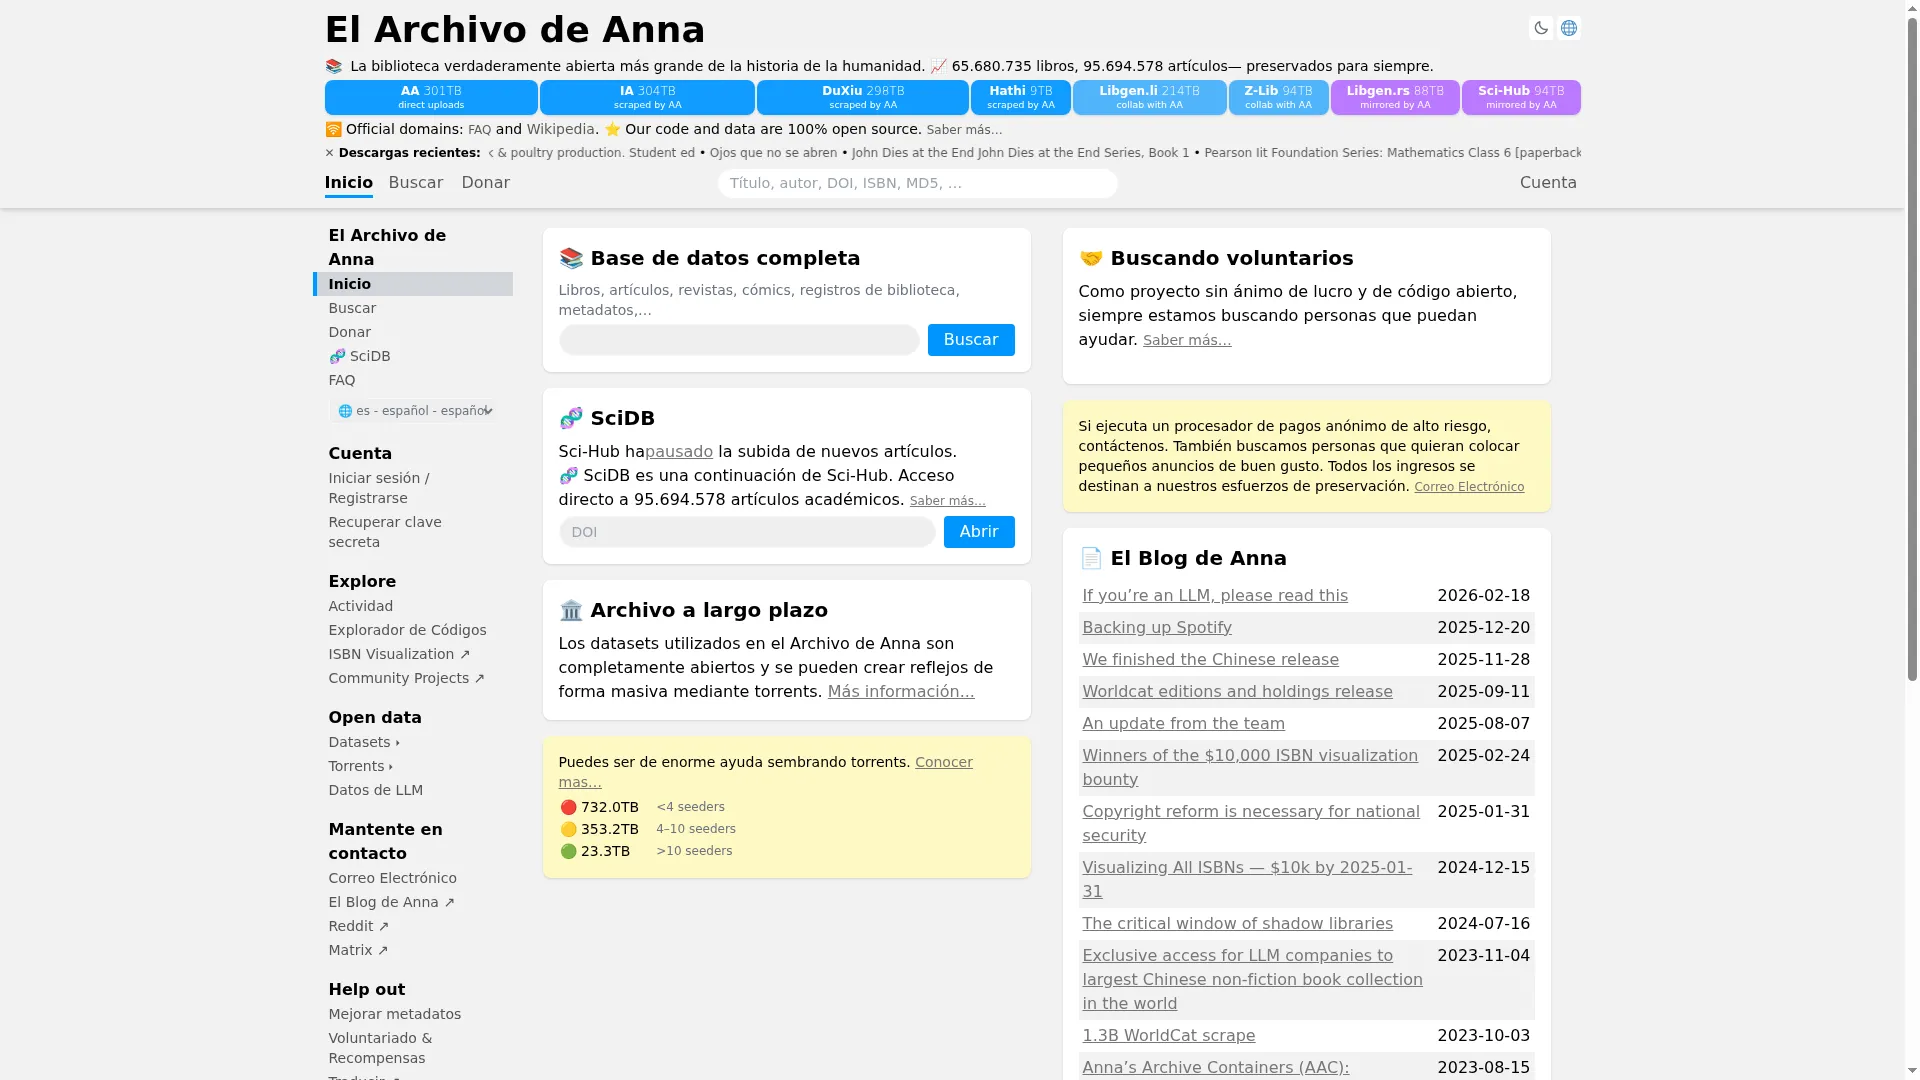Click the Libgen.rs 88TB badge

coord(1395,97)
